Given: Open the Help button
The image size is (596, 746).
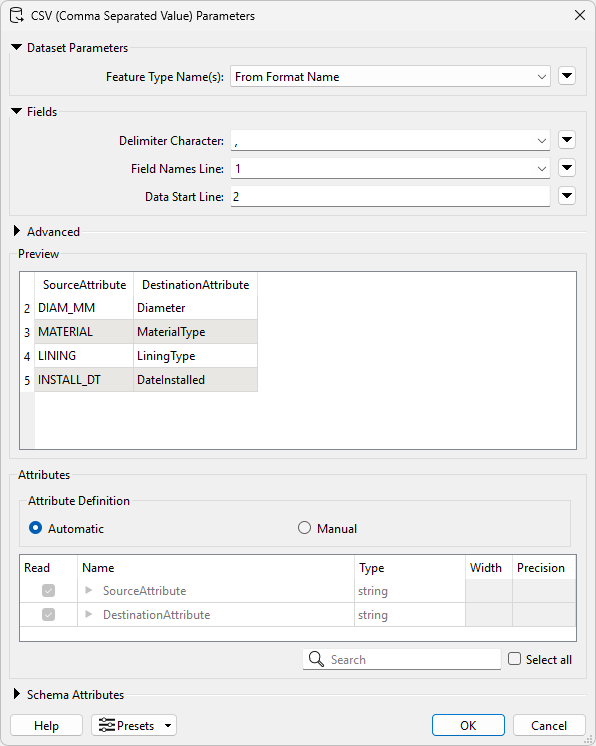Looking at the screenshot, I should click(46, 725).
